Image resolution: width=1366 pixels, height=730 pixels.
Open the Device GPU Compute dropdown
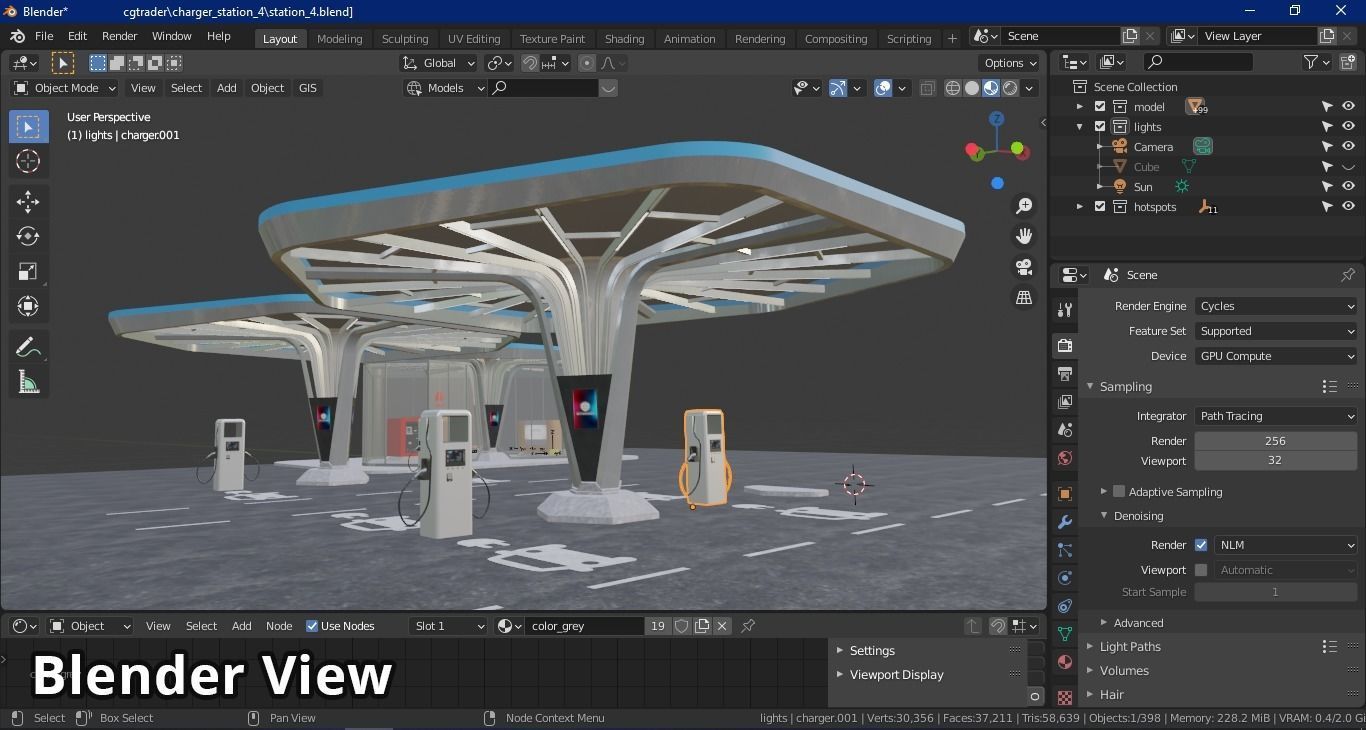1276,356
